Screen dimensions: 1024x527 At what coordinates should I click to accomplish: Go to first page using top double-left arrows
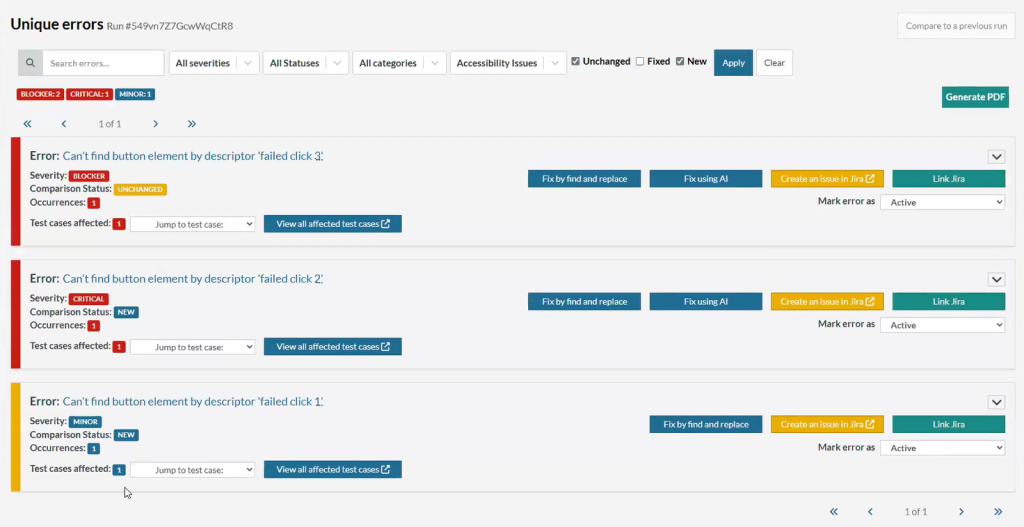tap(27, 124)
